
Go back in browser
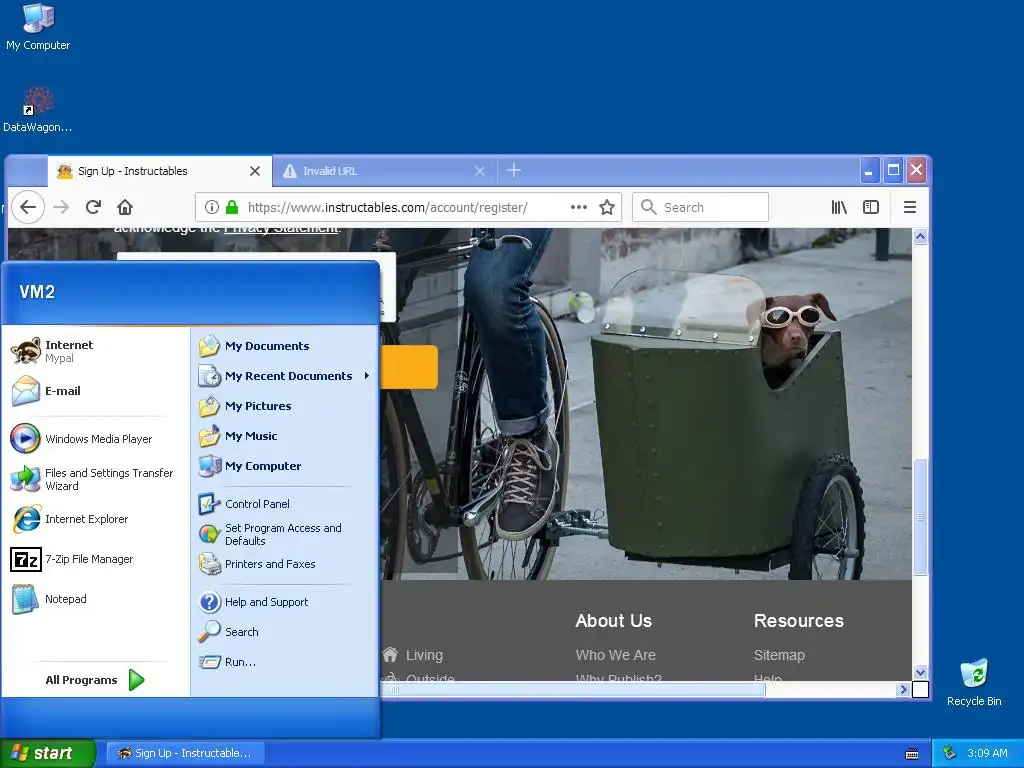point(27,207)
